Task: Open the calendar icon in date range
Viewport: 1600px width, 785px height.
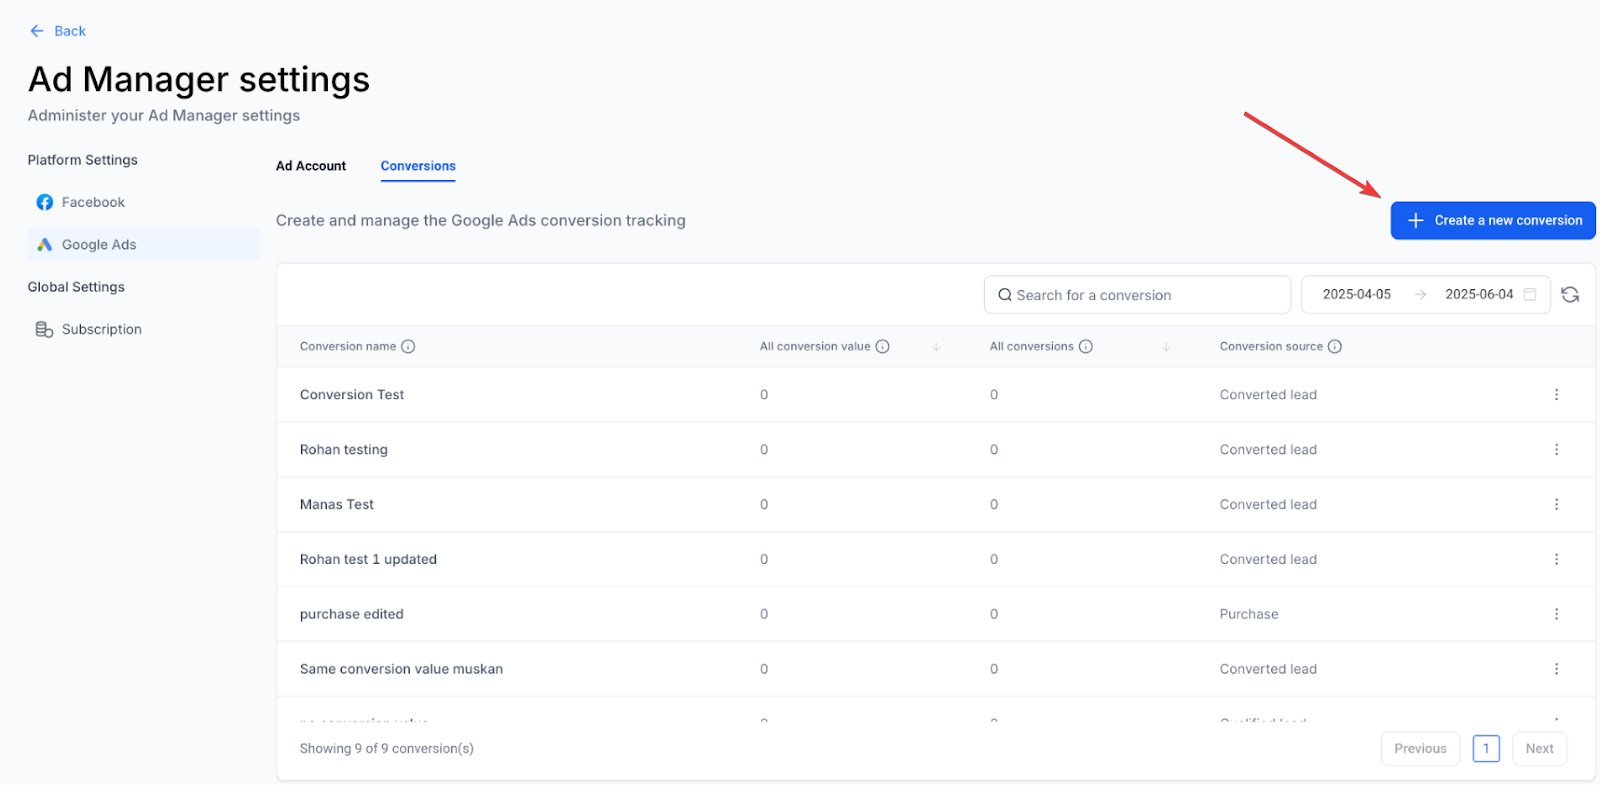Action: pyautogui.click(x=1530, y=295)
